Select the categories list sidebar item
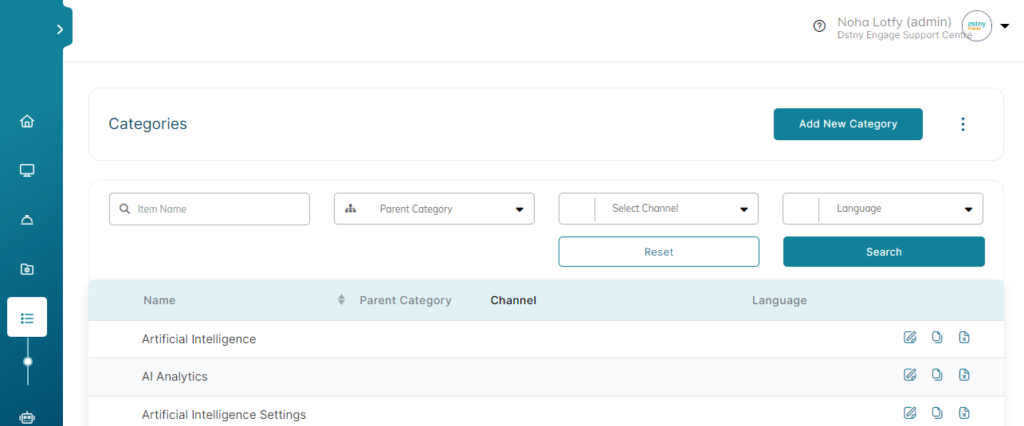 coord(27,318)
